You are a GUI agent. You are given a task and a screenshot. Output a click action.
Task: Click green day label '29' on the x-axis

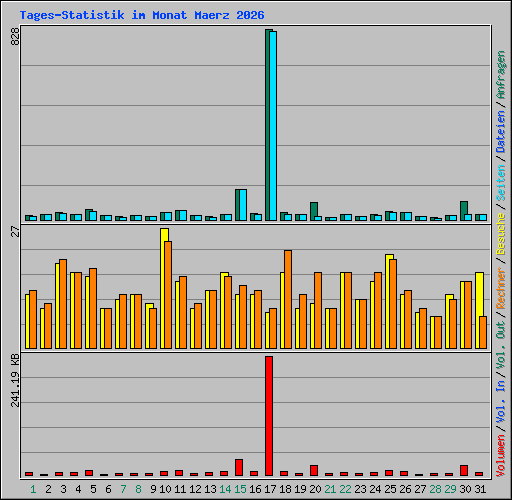450,489
